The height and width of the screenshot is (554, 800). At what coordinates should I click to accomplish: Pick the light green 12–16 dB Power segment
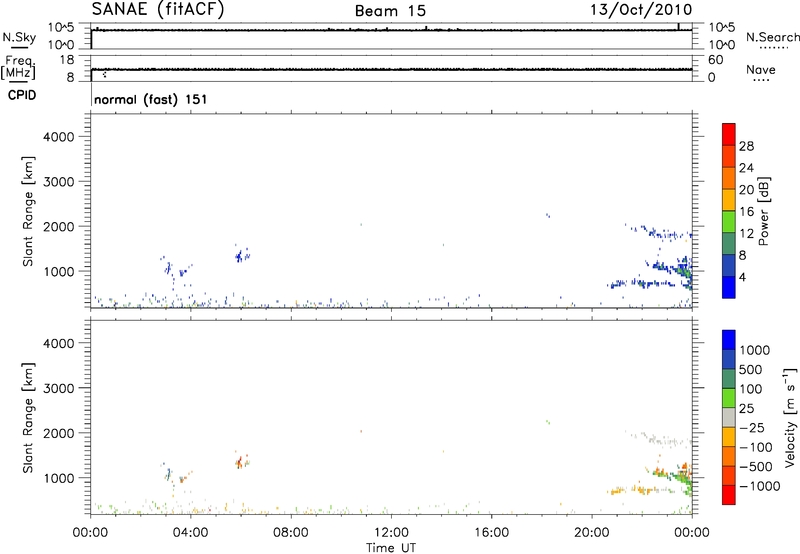(729, 221)
